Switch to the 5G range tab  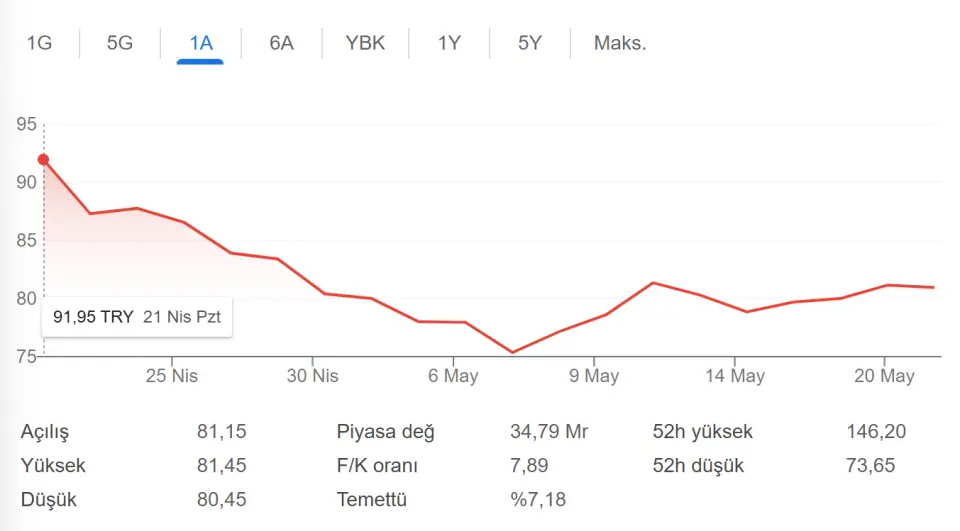coord(119,43)
